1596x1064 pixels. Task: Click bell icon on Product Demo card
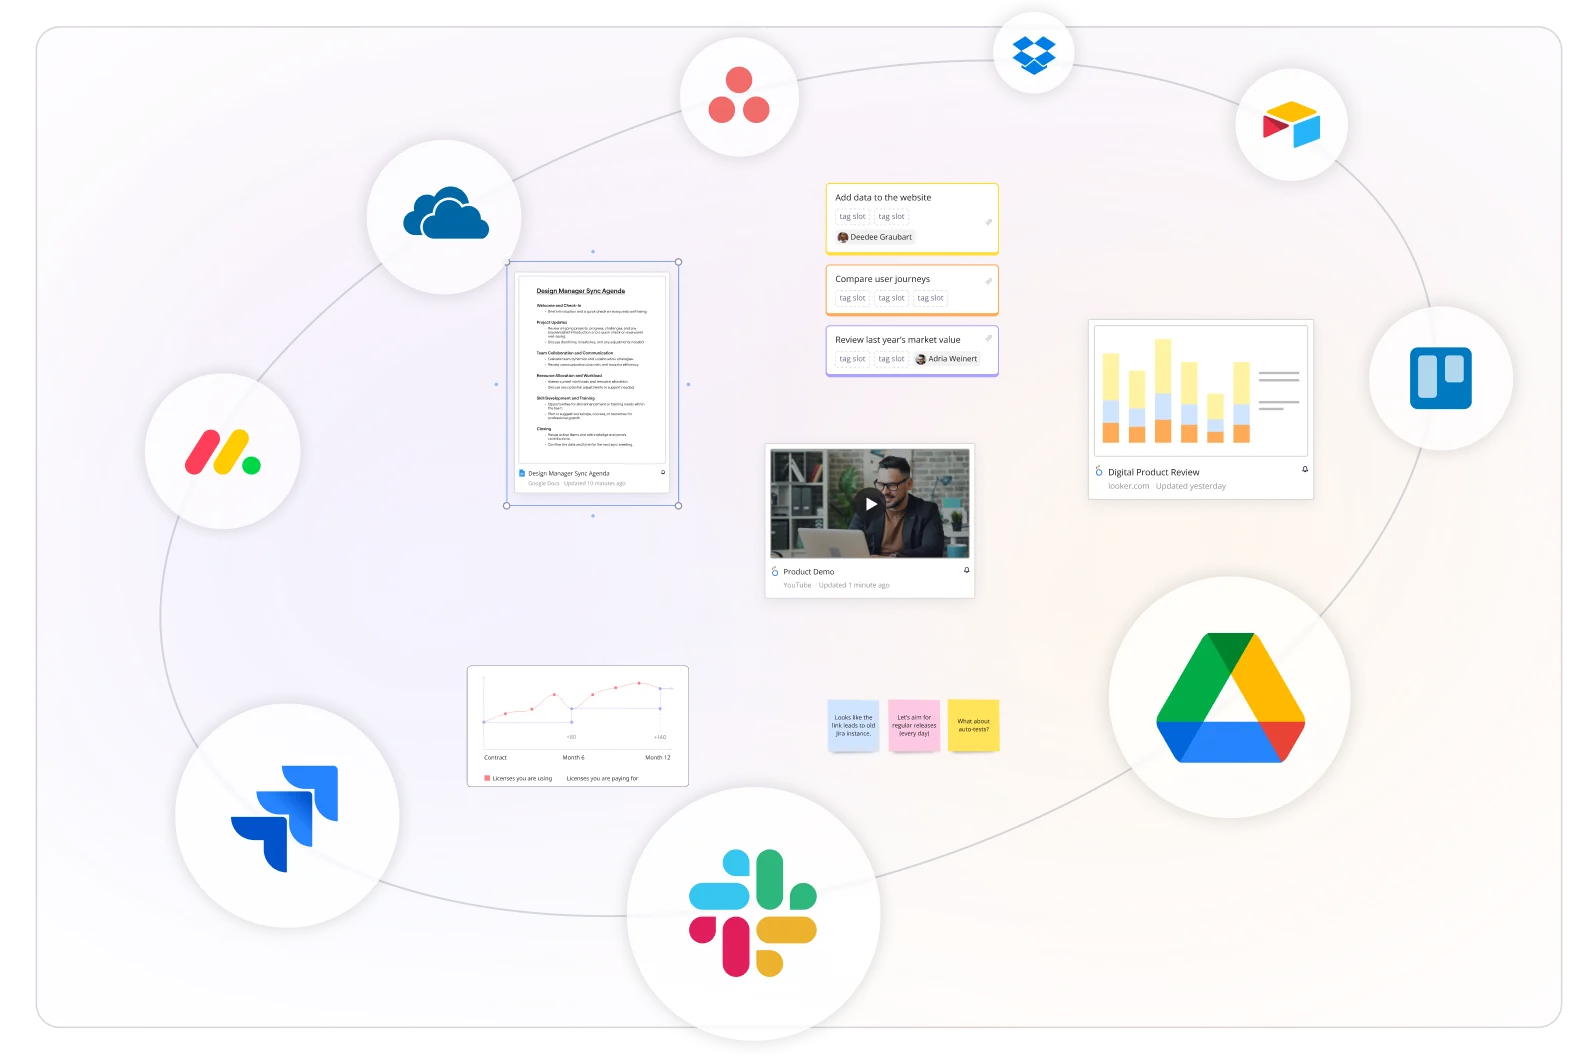pyautogui.click(x=966, y=570)
